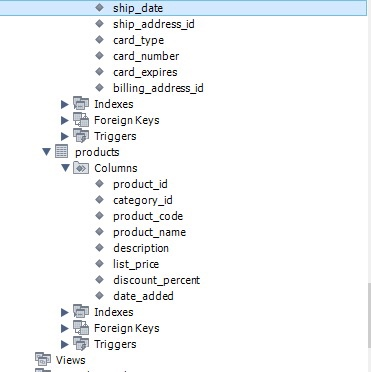371x372 pixels.
Task: Expand the Foreign Keys node of products table
Action: click(x=65, y=328)
